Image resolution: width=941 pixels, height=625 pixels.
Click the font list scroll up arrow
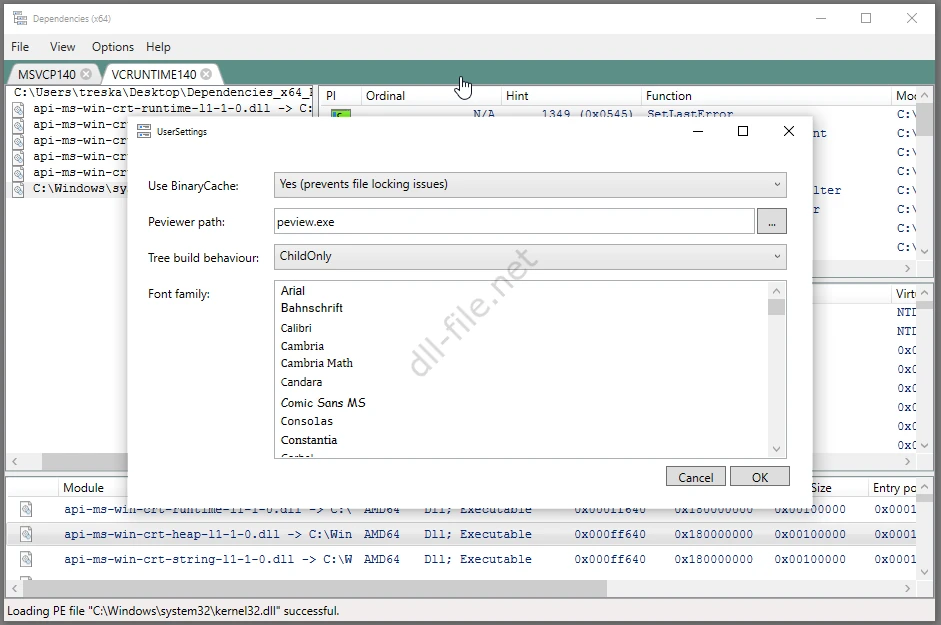point(777,291)
